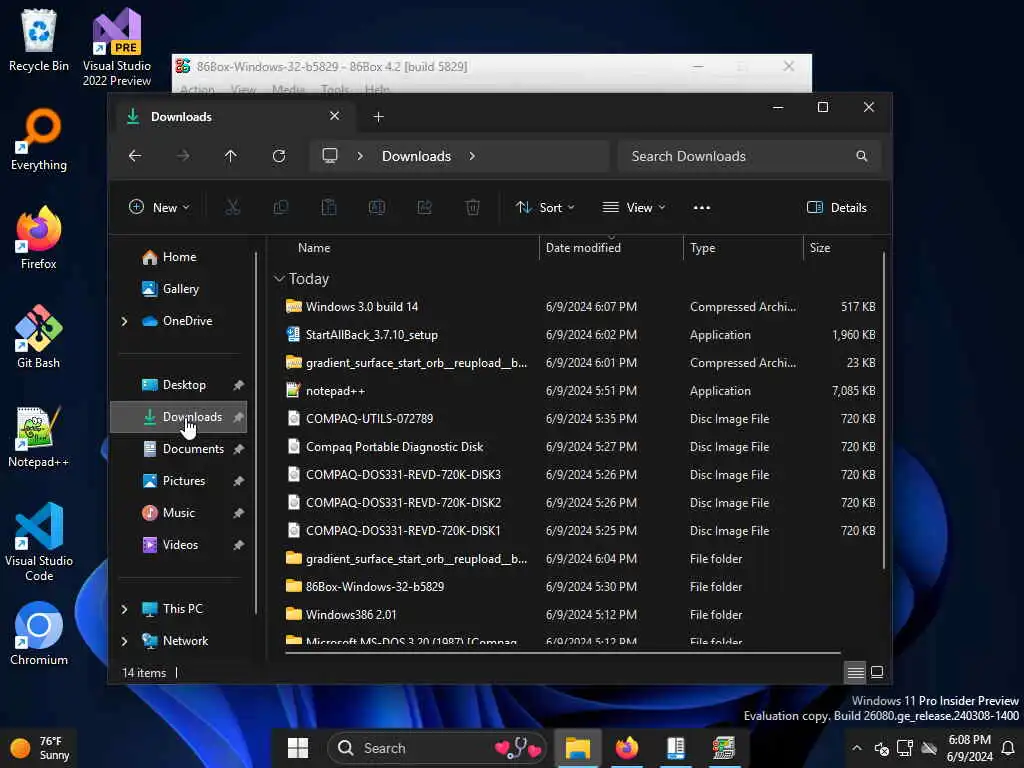Click the Delete trash icon
This screenshot has width=1024, height=768.
pyautogui.click(x=473, y=208)
